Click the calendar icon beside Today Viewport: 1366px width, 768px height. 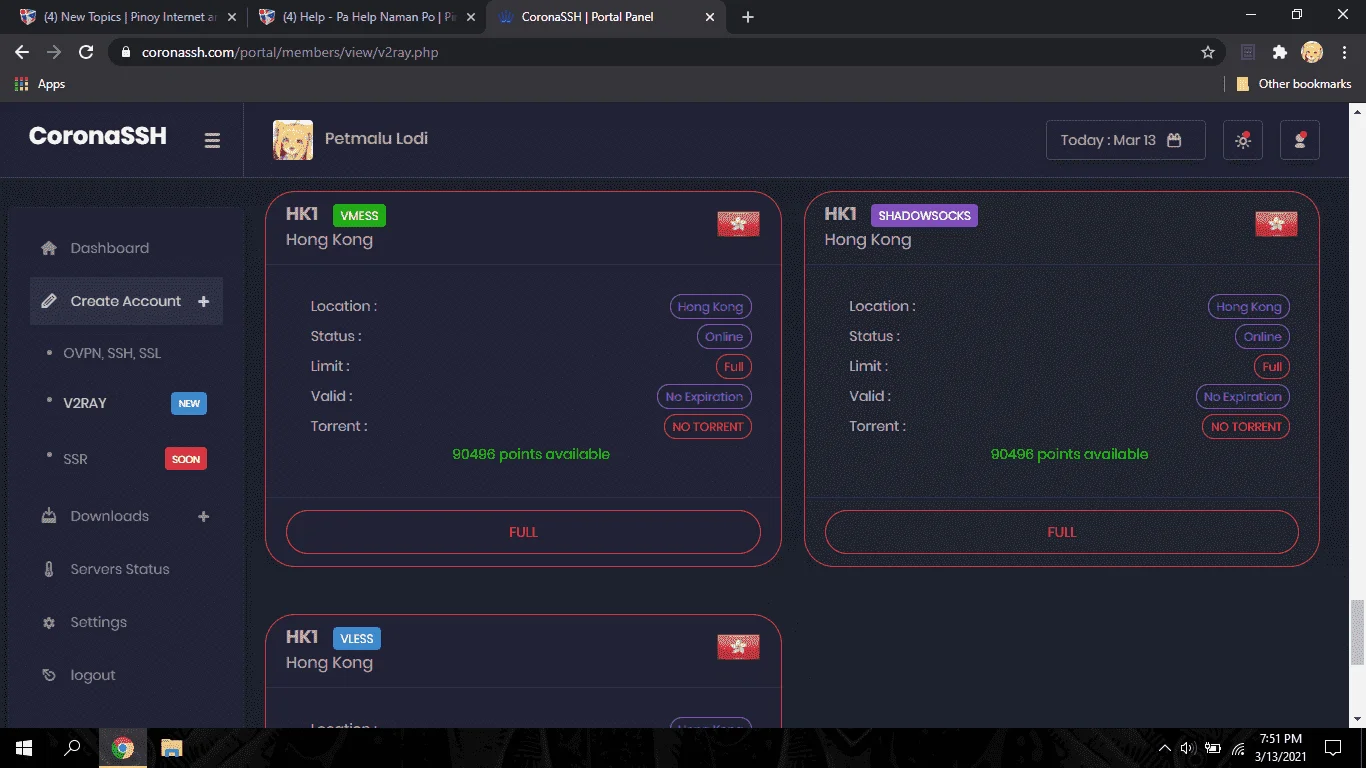pyautogui.click(x=1174, y=140)
